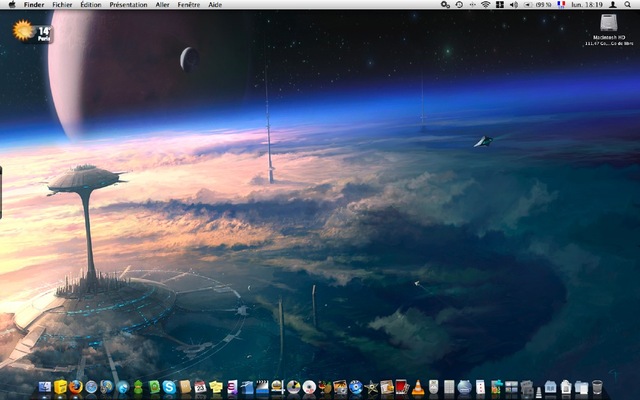Open the Présentation menu
This screenshot has height=400, width=640.
[x=128, y=5]
